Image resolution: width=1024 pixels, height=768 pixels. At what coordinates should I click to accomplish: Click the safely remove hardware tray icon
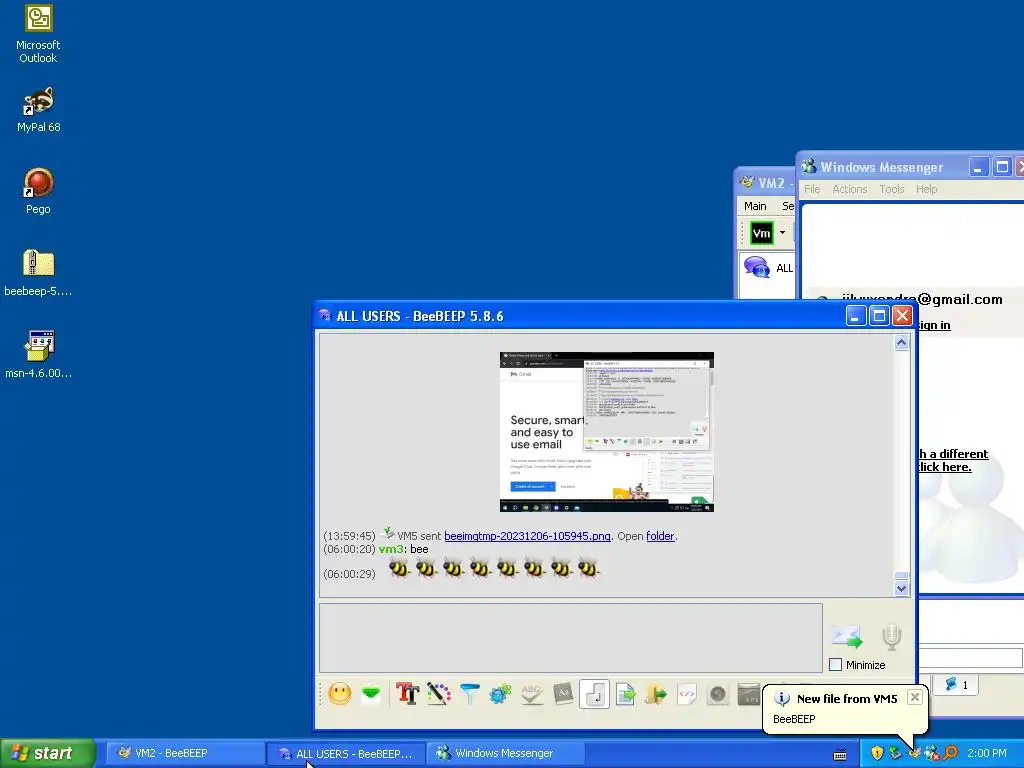coord(895,754)
